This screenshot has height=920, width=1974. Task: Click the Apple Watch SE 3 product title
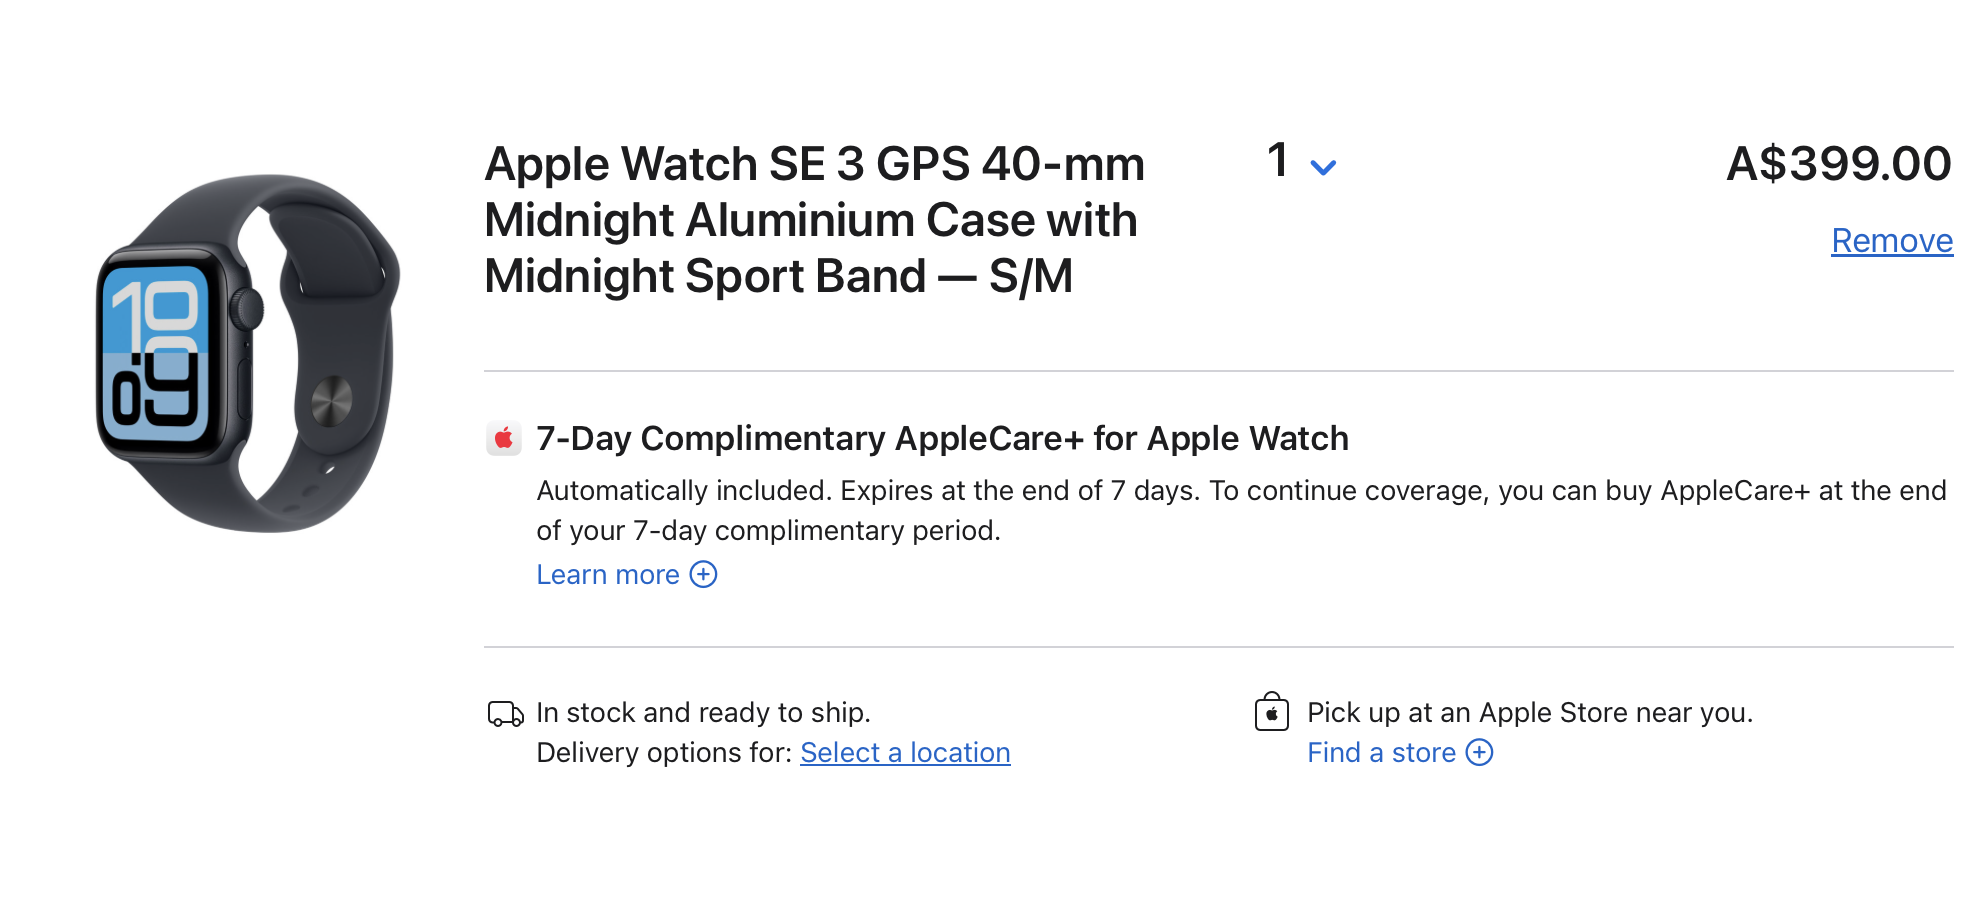tap(813, 220)
